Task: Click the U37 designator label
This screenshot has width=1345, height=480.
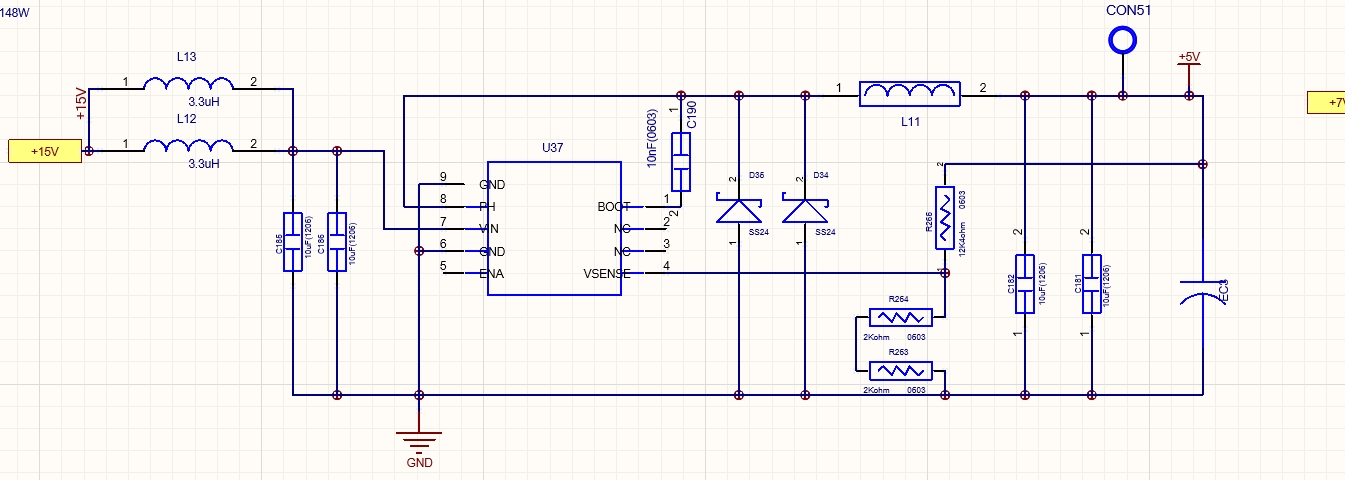Action: pos(553,148)
